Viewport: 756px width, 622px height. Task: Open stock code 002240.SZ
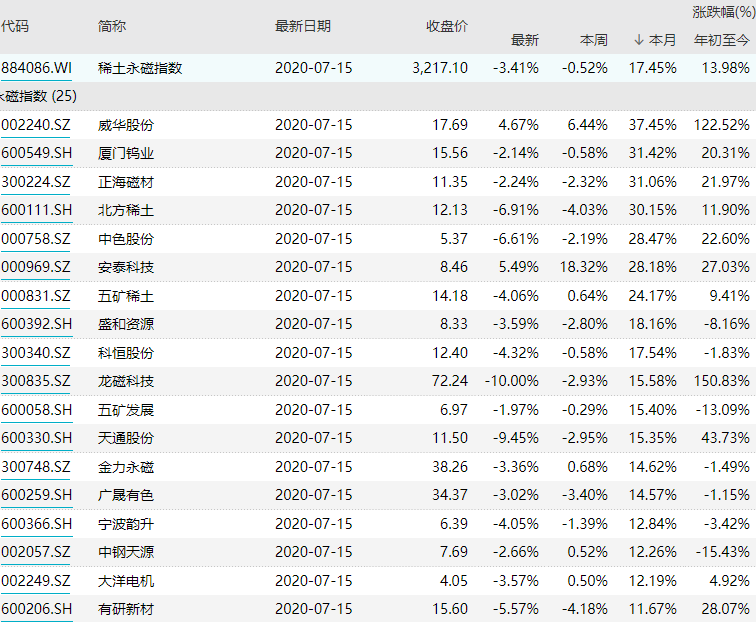[x=36, y=125]
